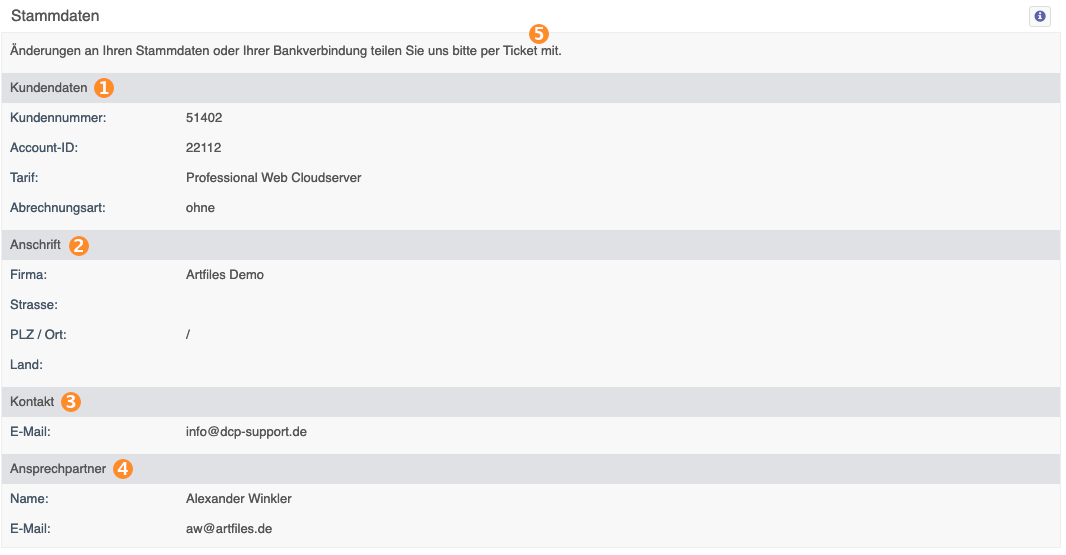The image size is (1066, 555).
Task: Click the aw@artfiles.de email address
Action: click(228, 528)
